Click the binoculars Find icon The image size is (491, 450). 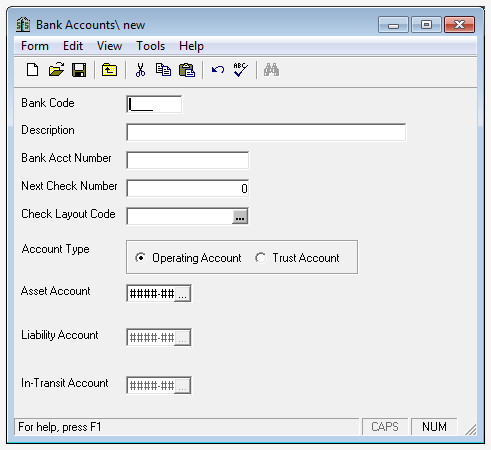[x=271, y=70]
